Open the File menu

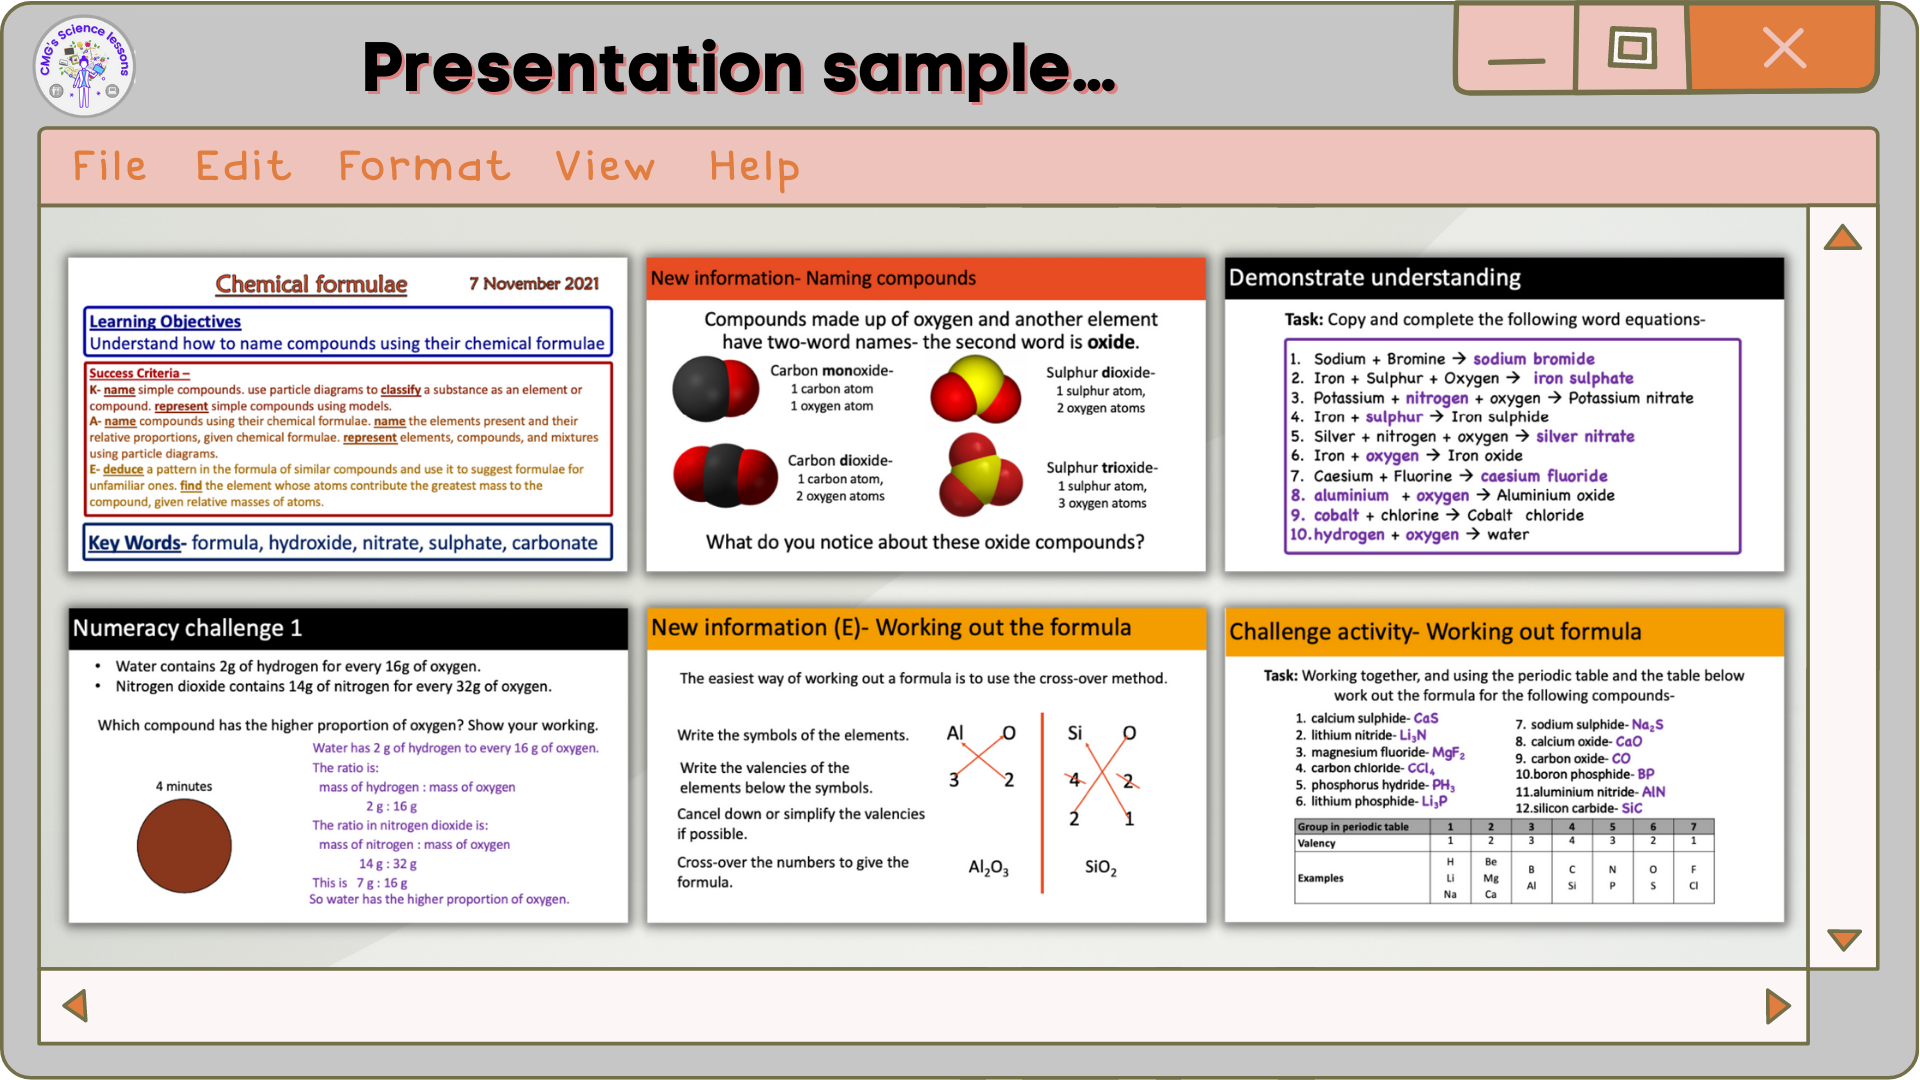pos(110,166)
